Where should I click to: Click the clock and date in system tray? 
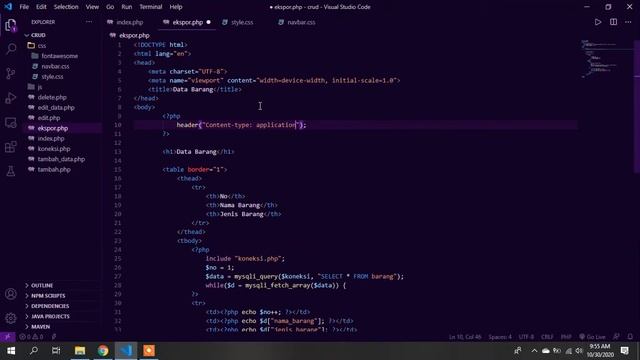pos(600,351)
